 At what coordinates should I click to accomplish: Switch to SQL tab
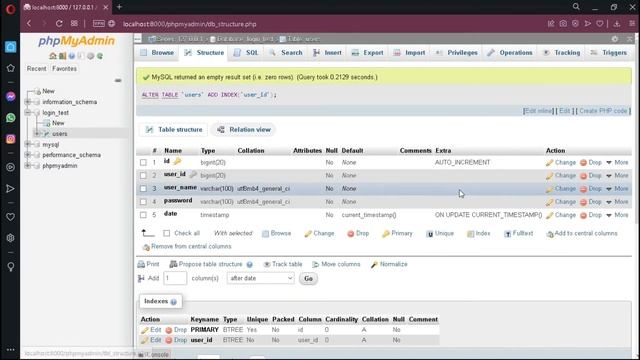[247, 53]
